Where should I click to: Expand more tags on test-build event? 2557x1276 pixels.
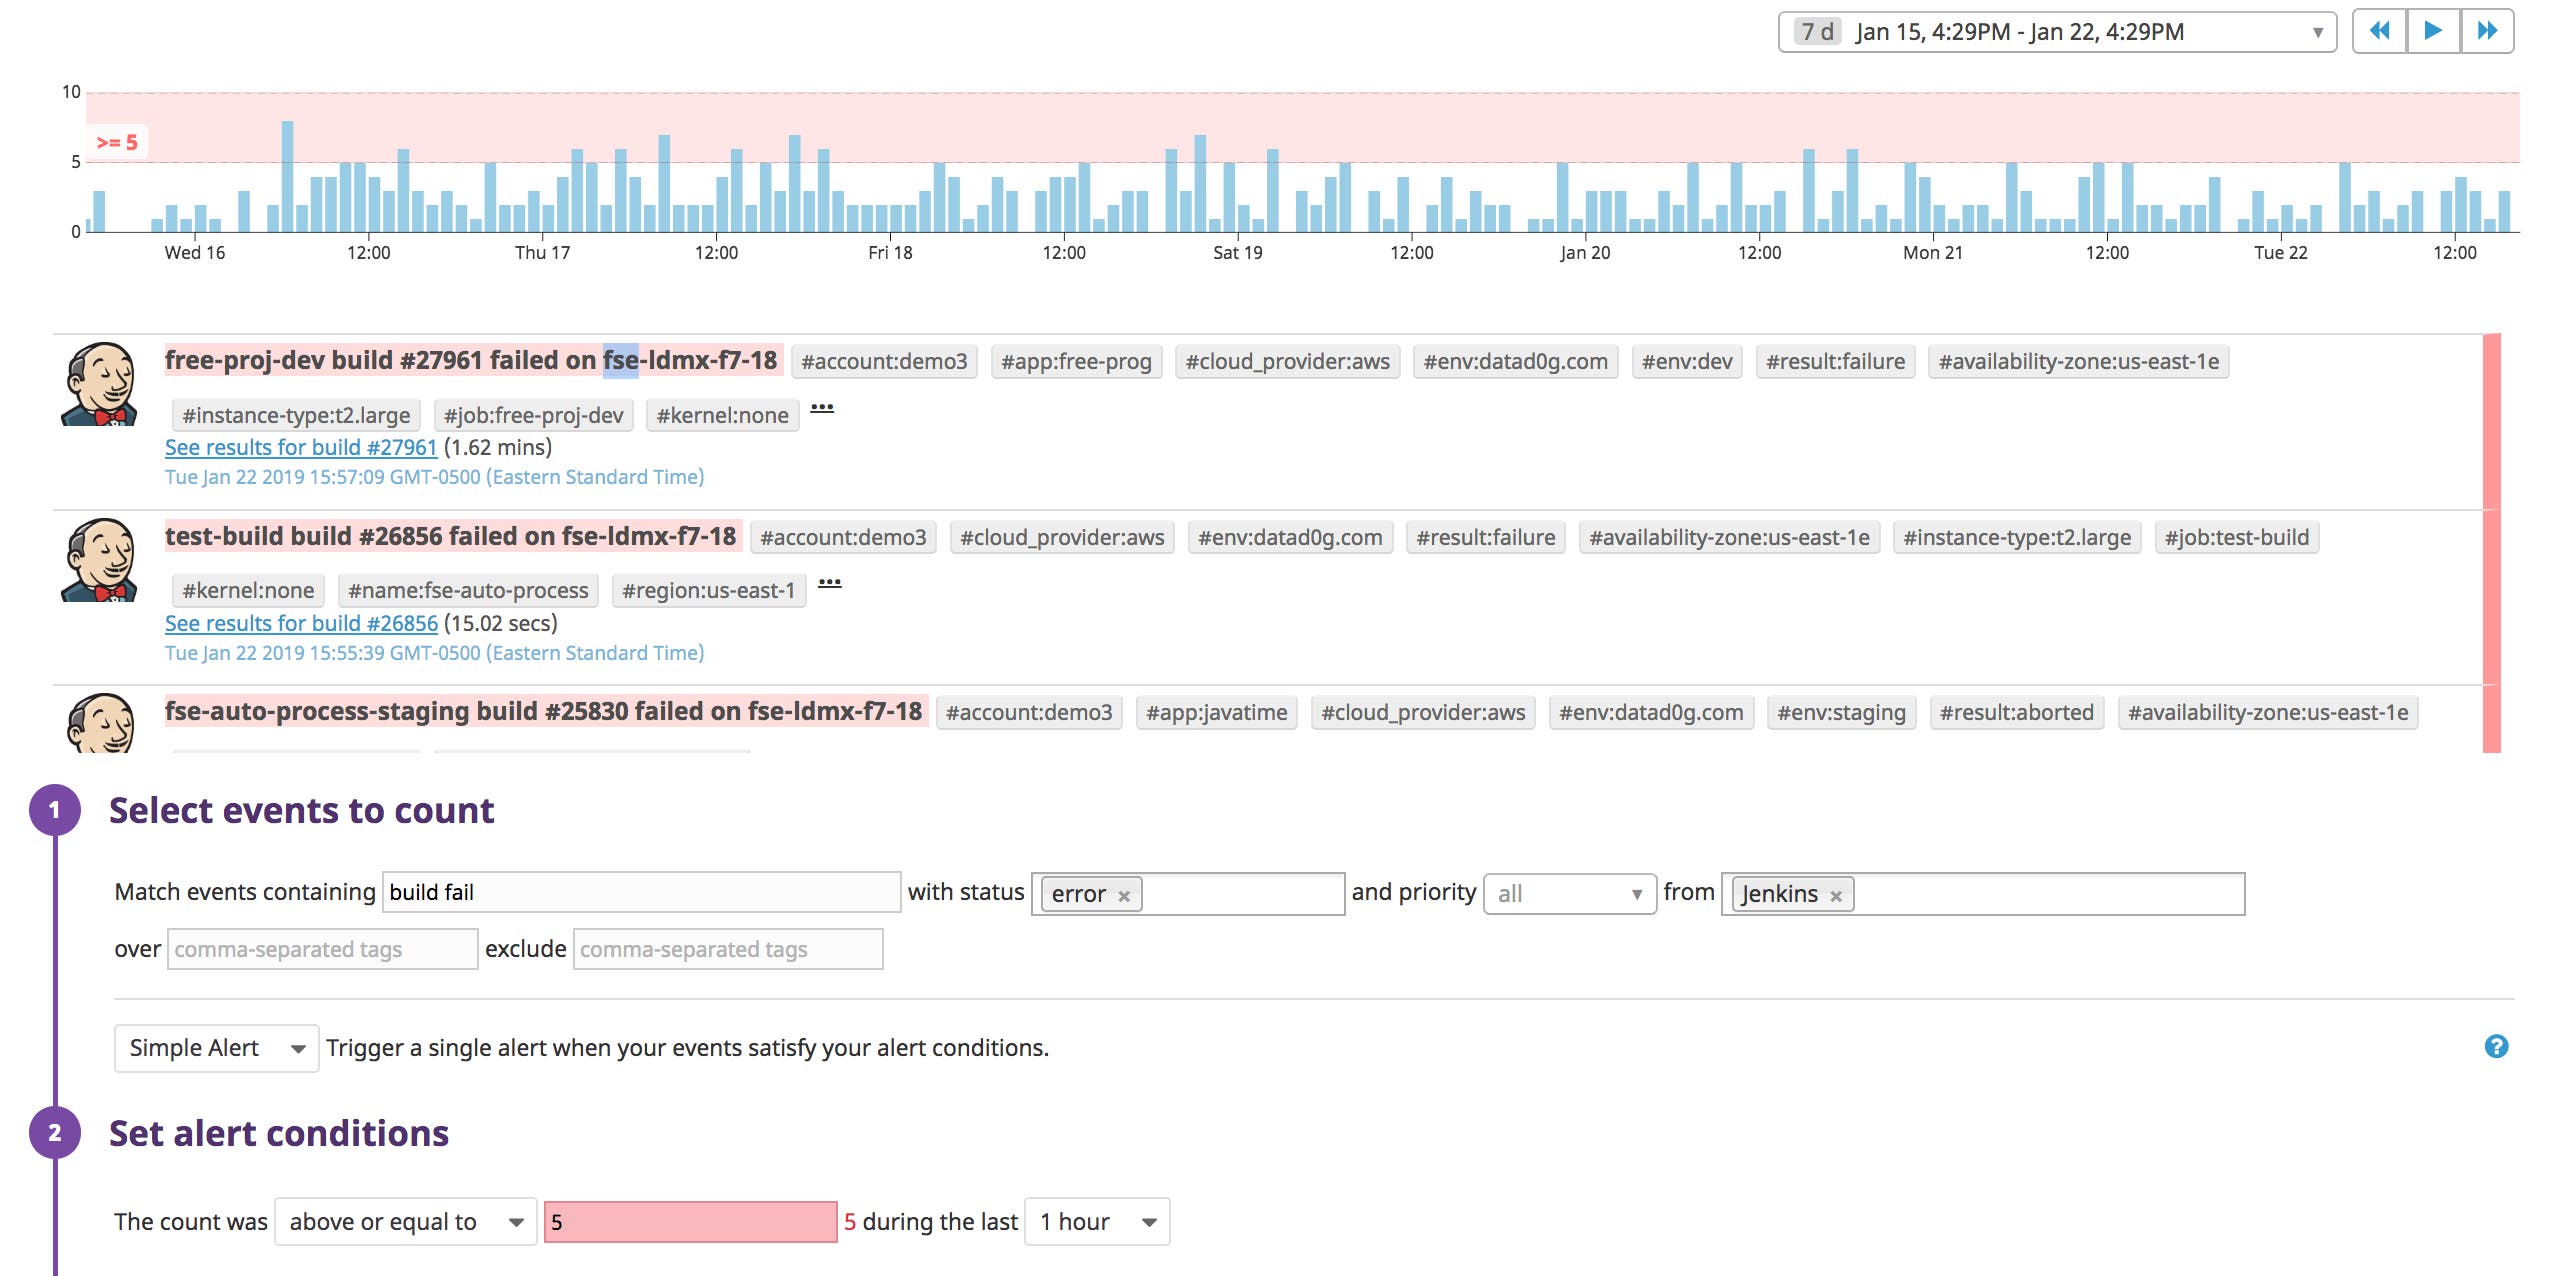pyautogui.click(x=830, y=583)
